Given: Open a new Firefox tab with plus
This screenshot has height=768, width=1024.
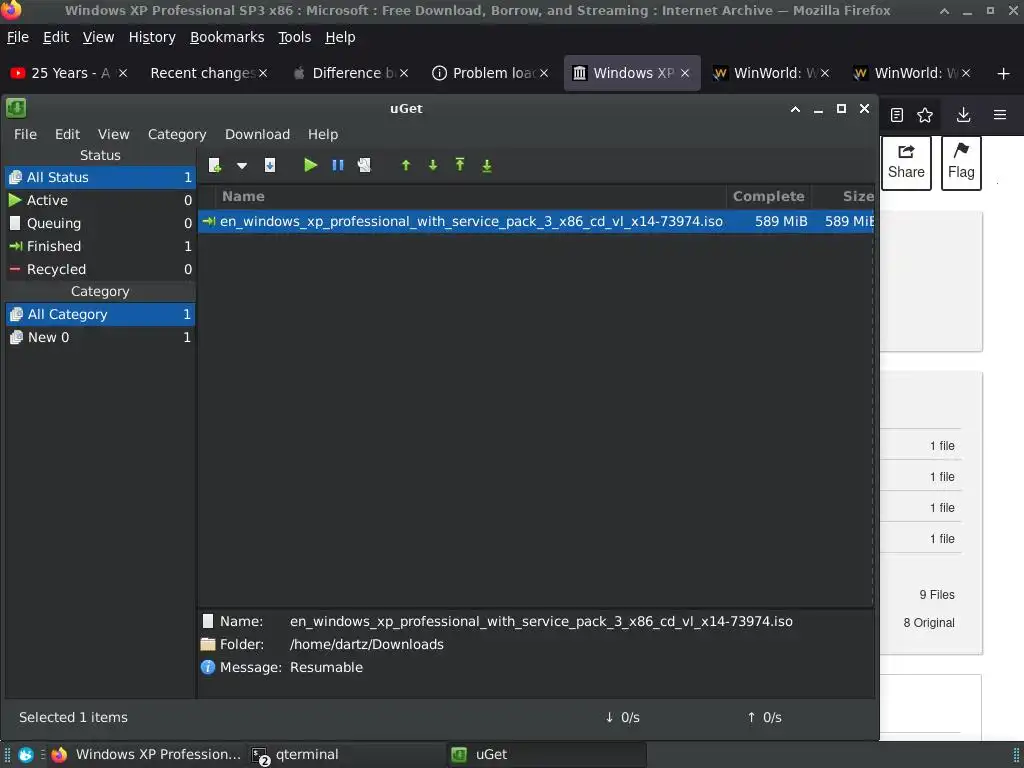Looking at the screenshot, I should 1004,73.
